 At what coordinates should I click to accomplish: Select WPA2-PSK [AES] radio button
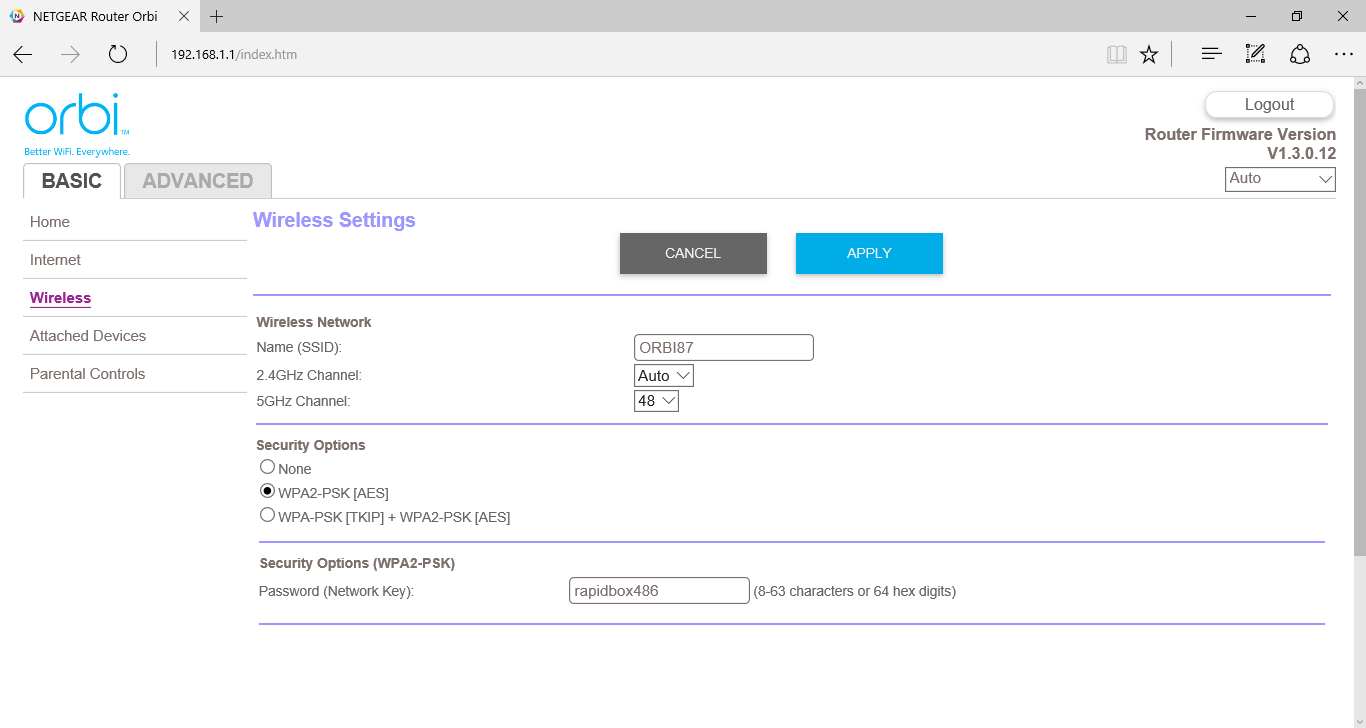pos(267,491)
